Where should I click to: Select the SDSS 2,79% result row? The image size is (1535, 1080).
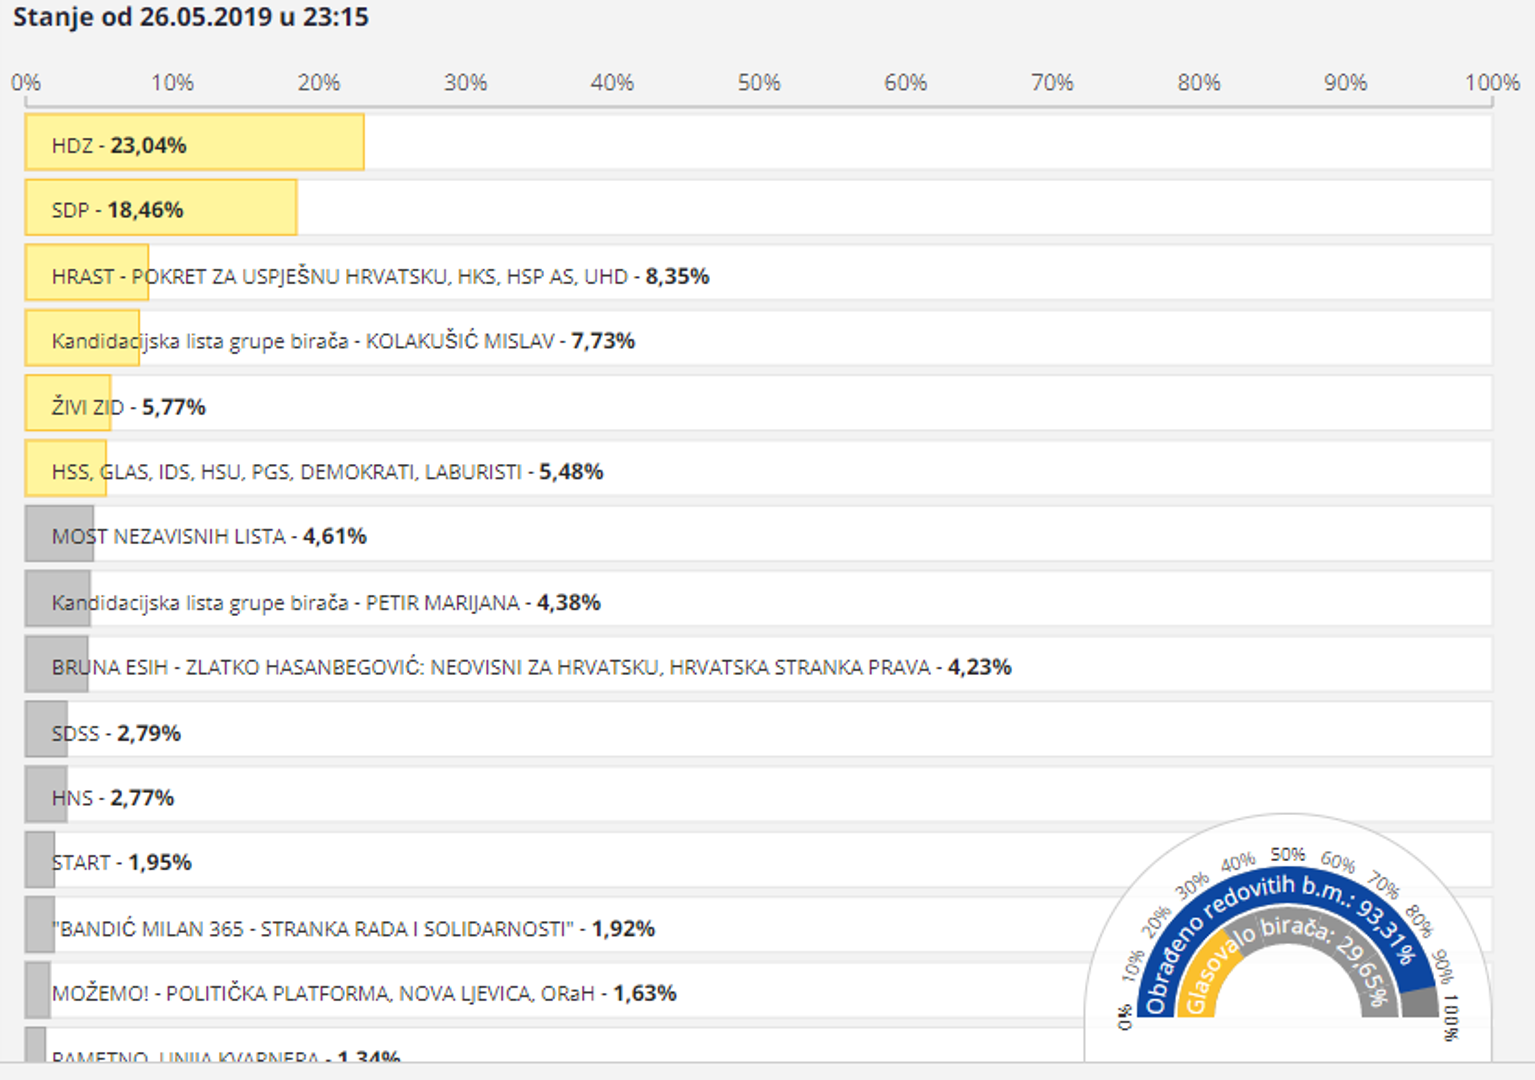[116, 733]
